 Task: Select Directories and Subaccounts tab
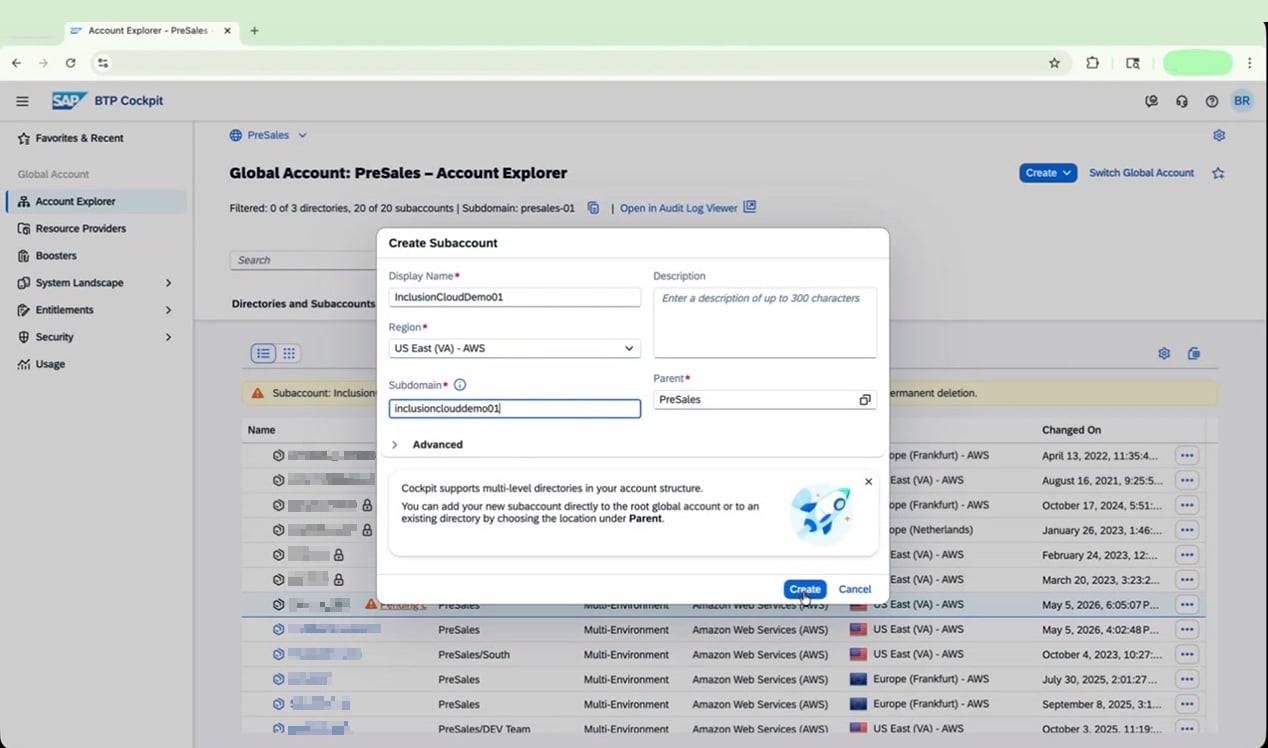point(303,303)
